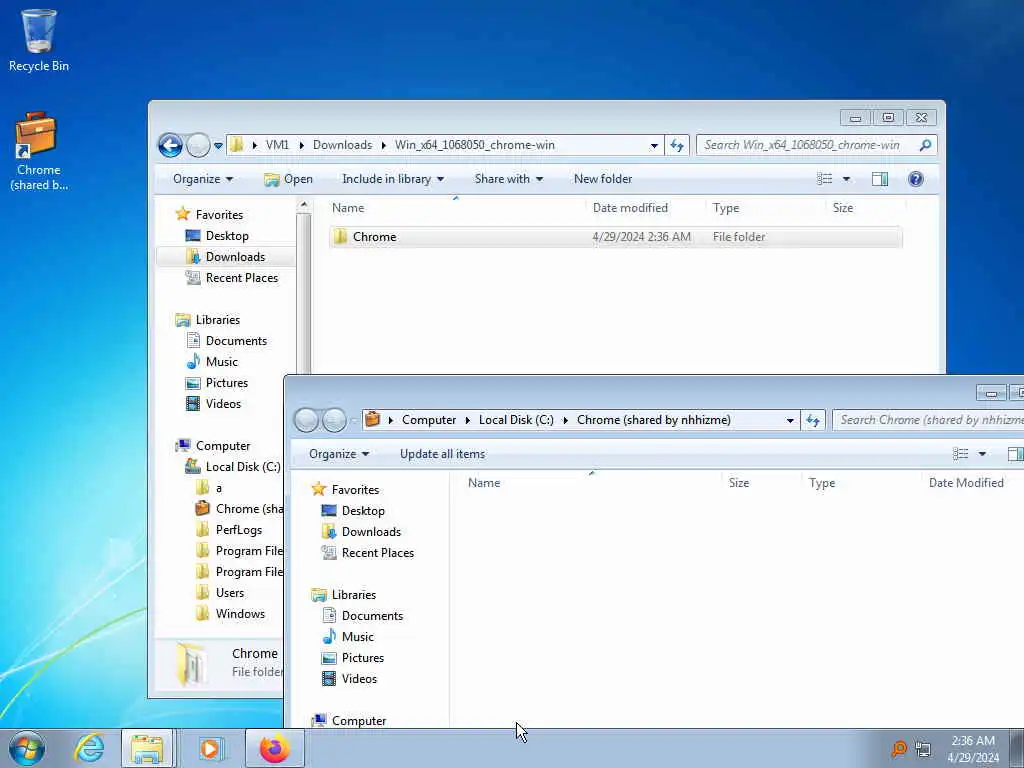
Task: Launch Firefox from the taskbar
Action: 274,748
